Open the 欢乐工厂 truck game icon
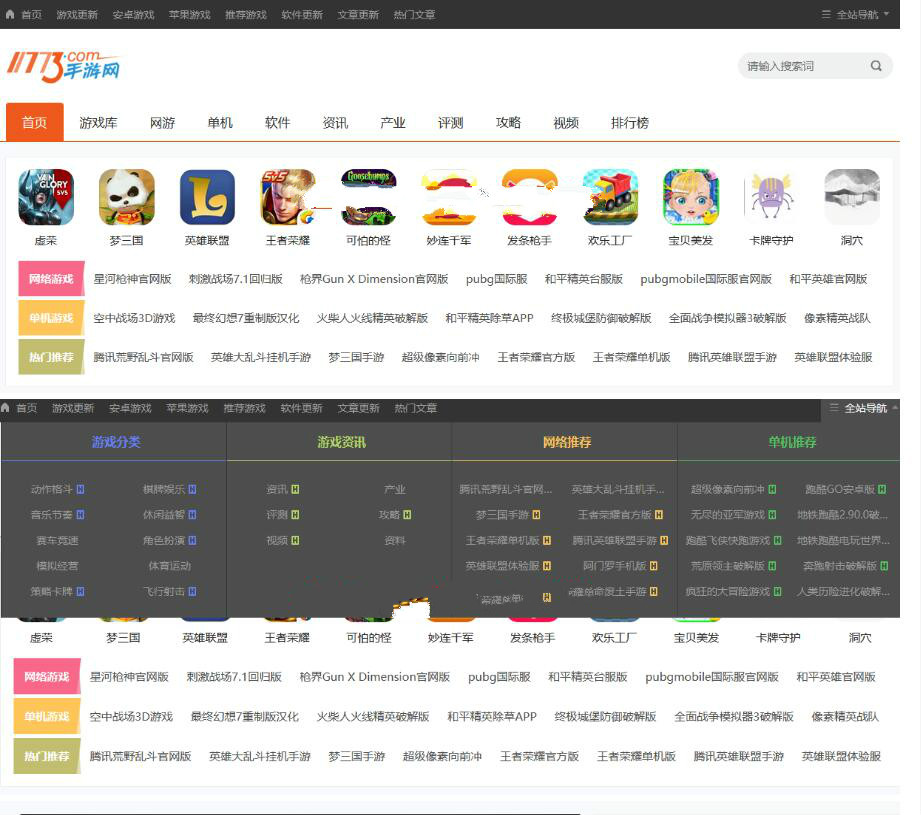The height and width of the screenshot is (815, 921). (x=610, y=197)
